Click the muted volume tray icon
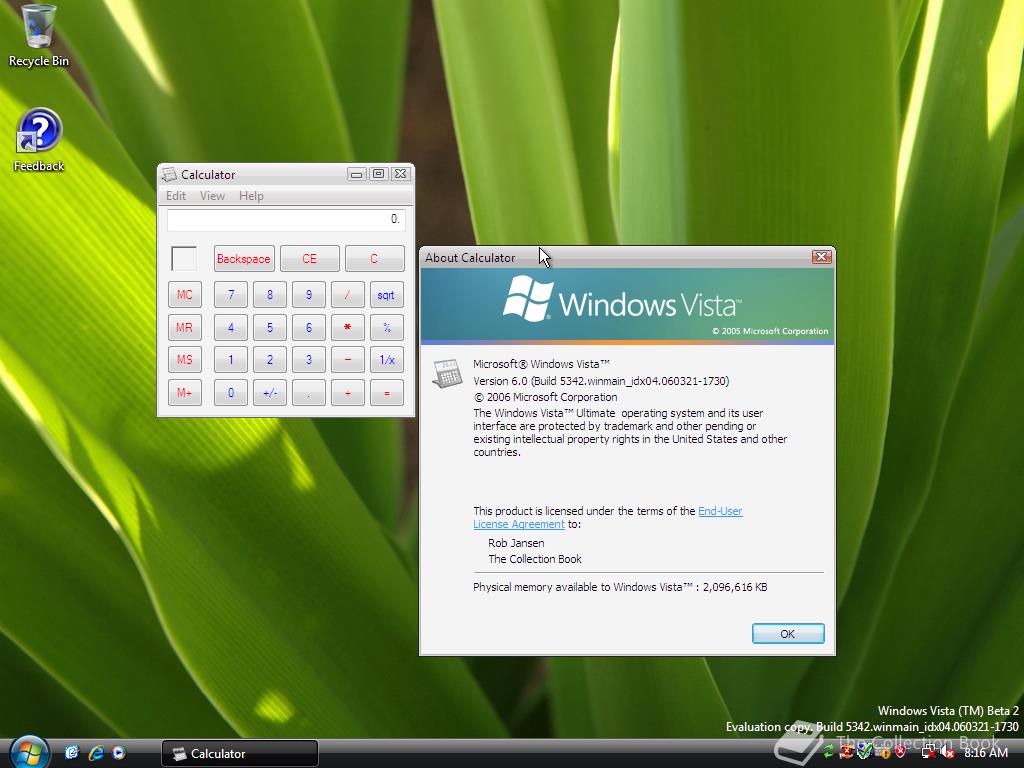The height and width of the screenshot is (768, 1024). 946,753
